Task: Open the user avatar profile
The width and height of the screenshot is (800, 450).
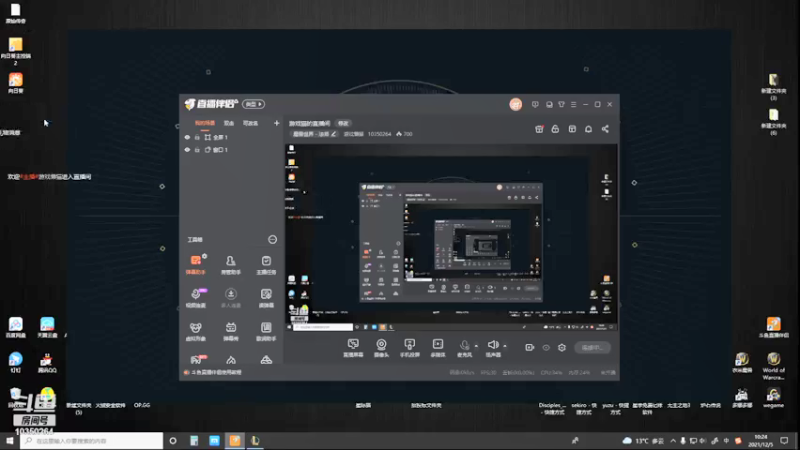Action: click(516, 105)
